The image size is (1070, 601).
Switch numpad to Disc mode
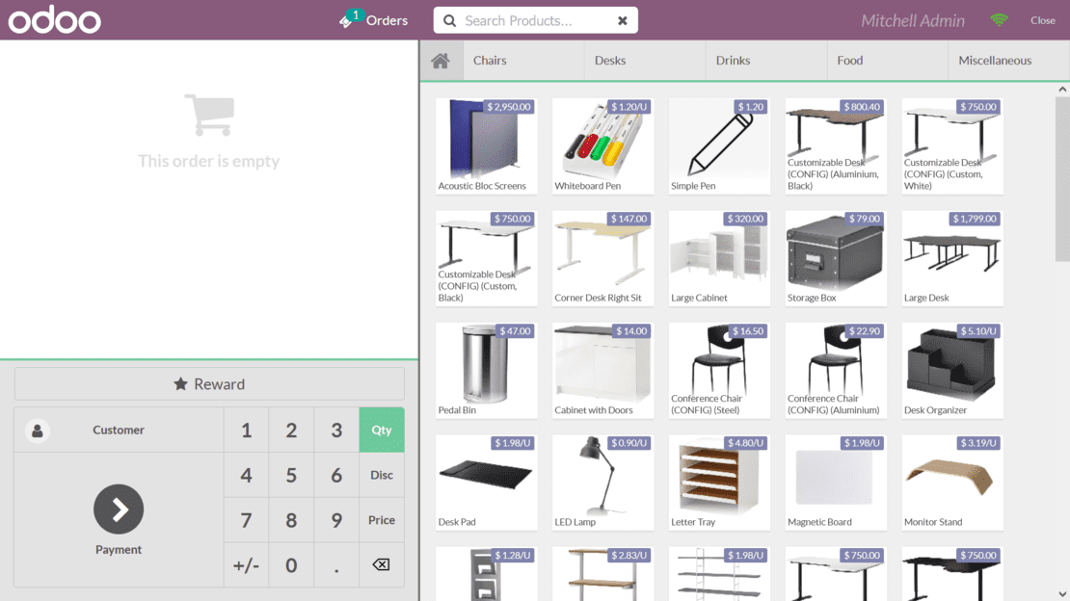click(x=381, y=475)
